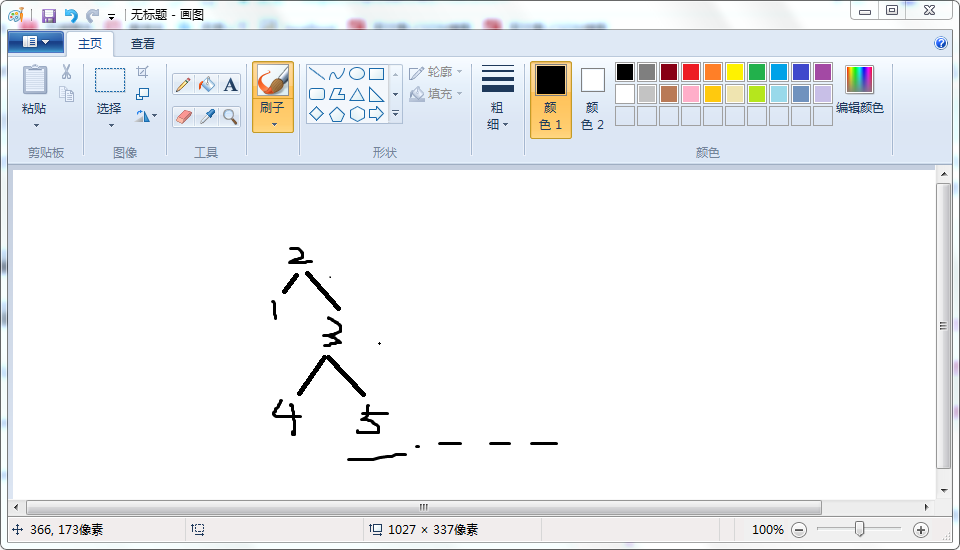960x550 pixels.
Task: Select the Color picker eyedropper tool
Action: tap(207, 116)
